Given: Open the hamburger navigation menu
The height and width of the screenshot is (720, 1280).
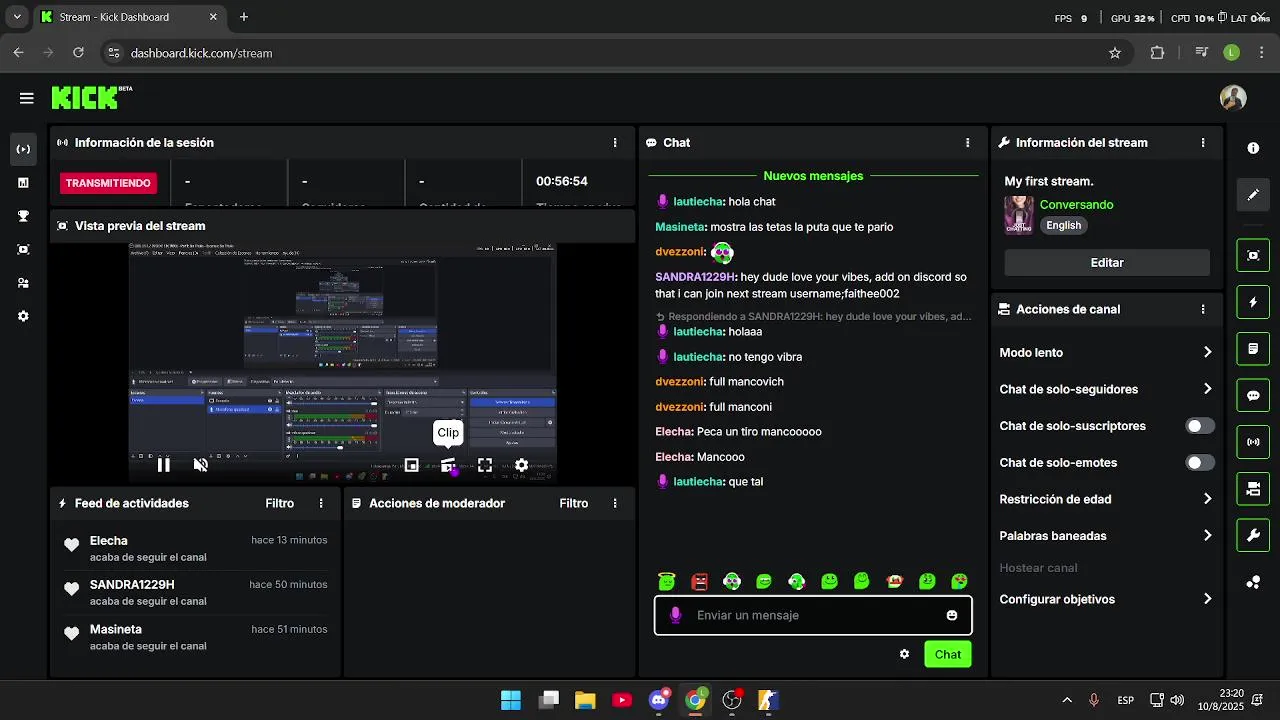Looking at the screenshot, I should tap(26, 98).
